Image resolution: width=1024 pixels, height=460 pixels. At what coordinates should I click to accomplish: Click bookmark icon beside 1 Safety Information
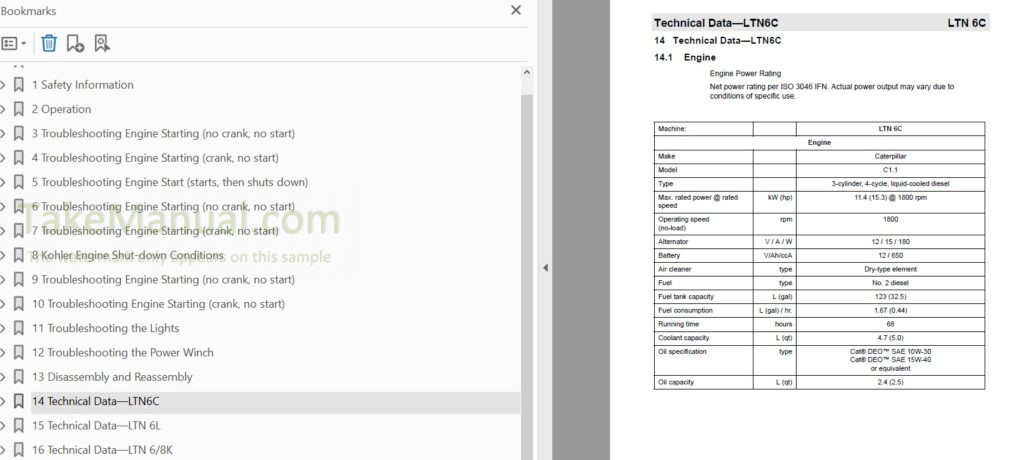click(18, 85)
